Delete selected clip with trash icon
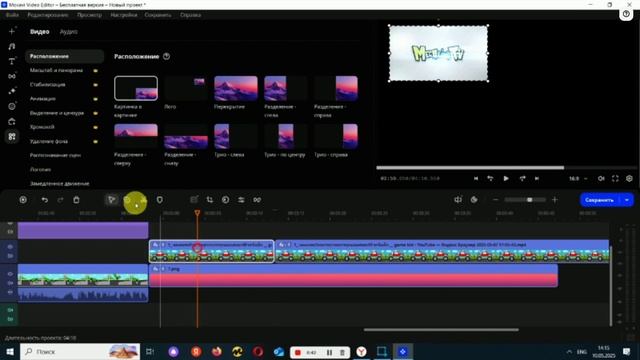This screenshot has height=360, width=640. point(76,200)
